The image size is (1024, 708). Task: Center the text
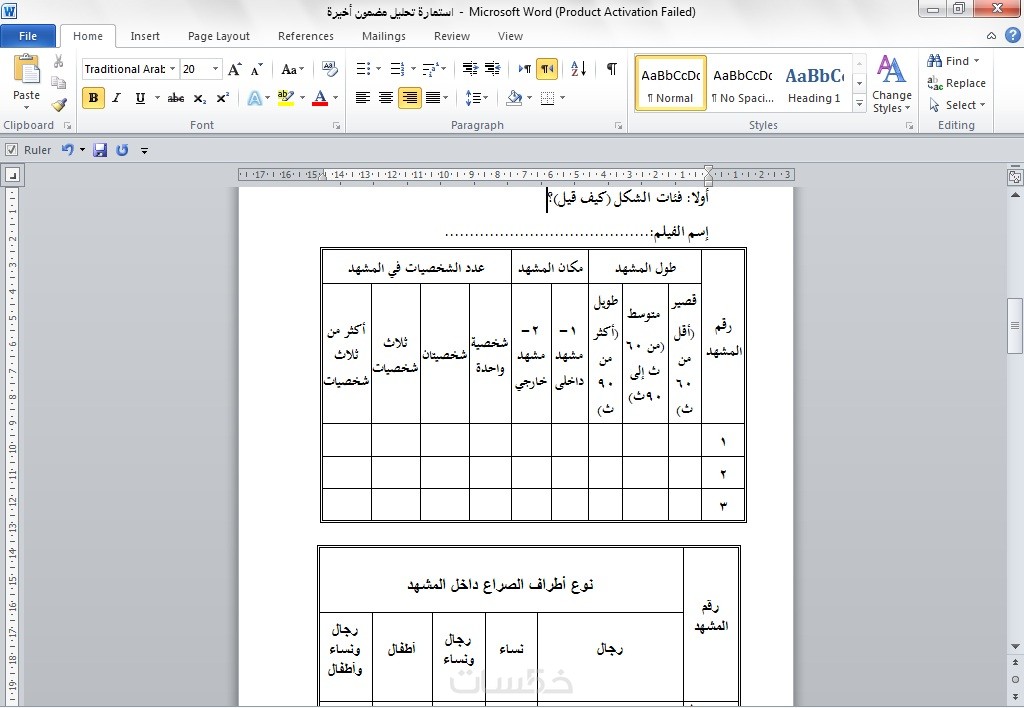click(x=386, y=98)
